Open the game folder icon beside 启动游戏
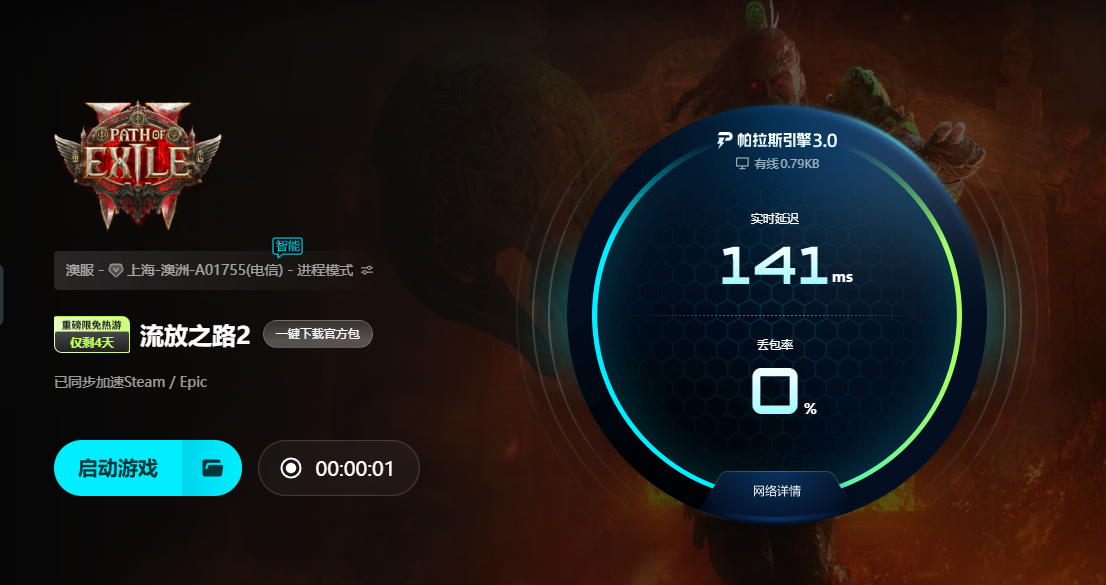1106x585 pixels. click(x=212, y=468)
